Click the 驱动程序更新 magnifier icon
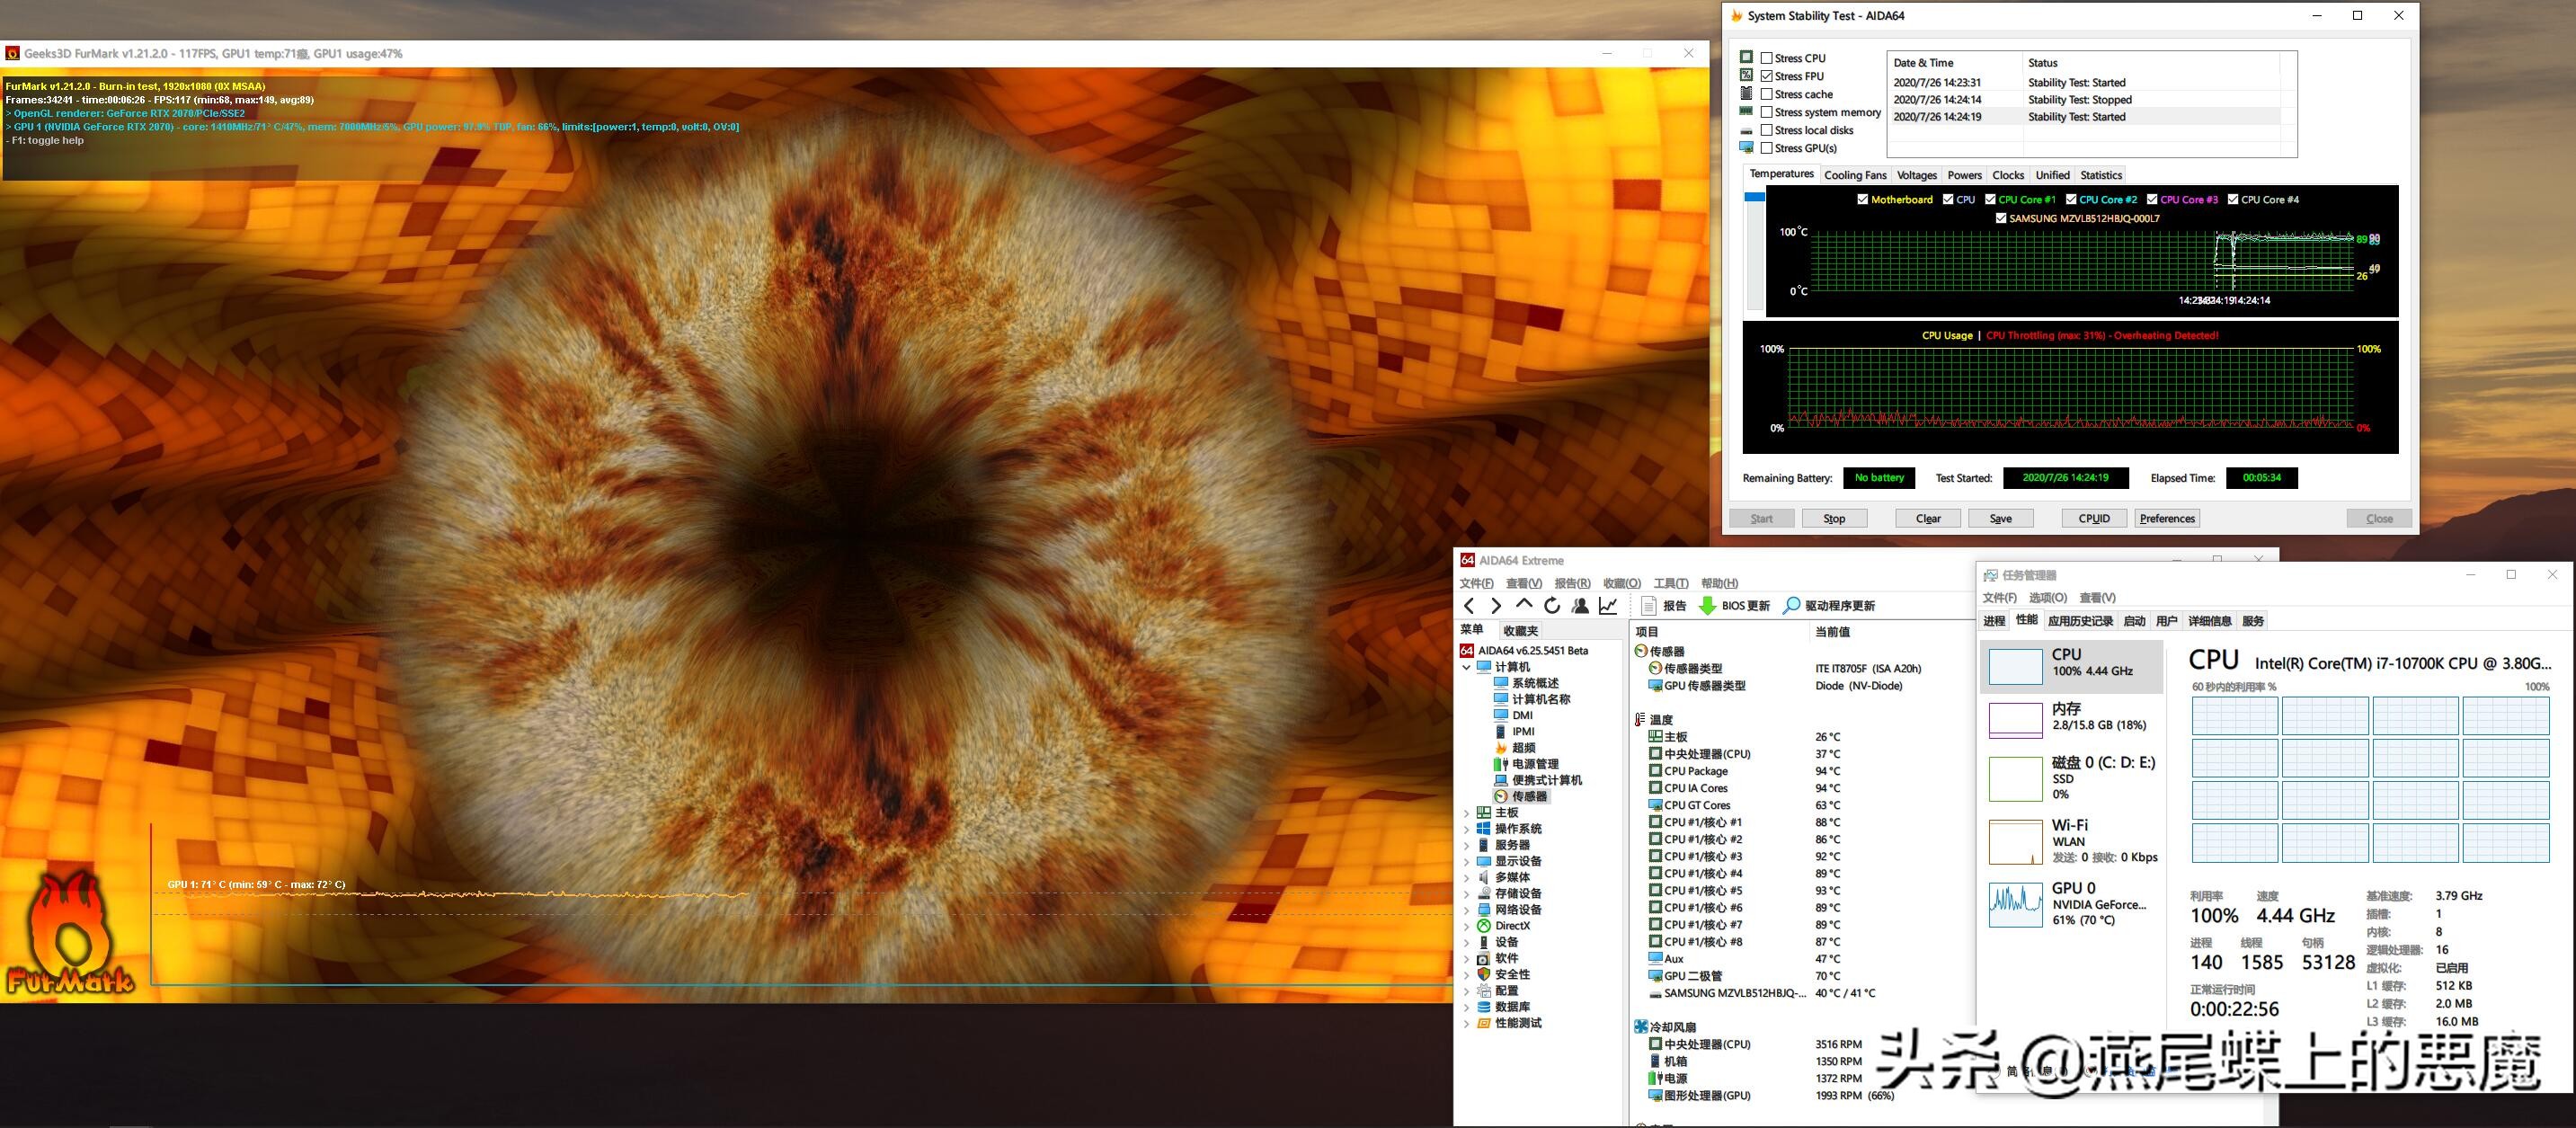 tap(1792, 605)
